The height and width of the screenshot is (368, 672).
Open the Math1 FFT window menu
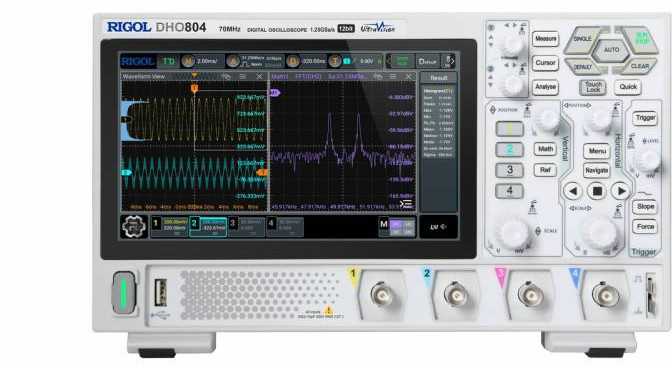[x=393, y=76]
